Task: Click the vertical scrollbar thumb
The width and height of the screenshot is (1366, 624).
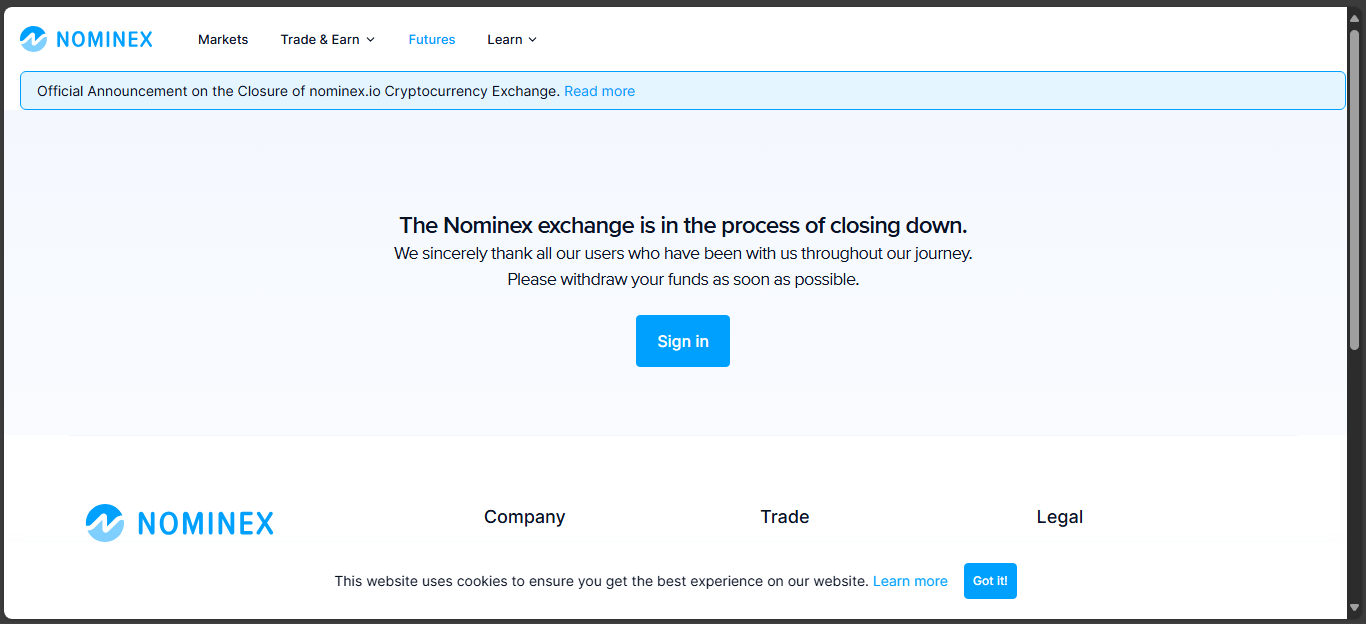Action: 1355,190
